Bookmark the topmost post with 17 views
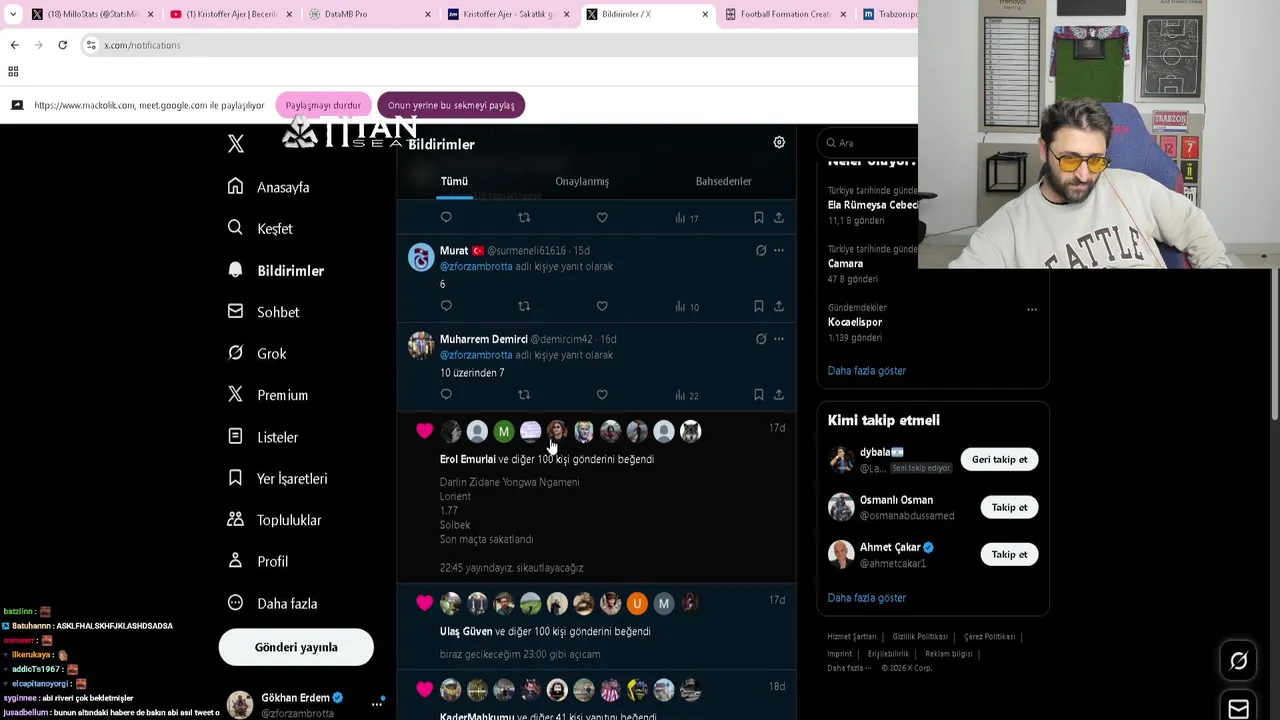Screen dimensions: 1280x720 (759, 217)
